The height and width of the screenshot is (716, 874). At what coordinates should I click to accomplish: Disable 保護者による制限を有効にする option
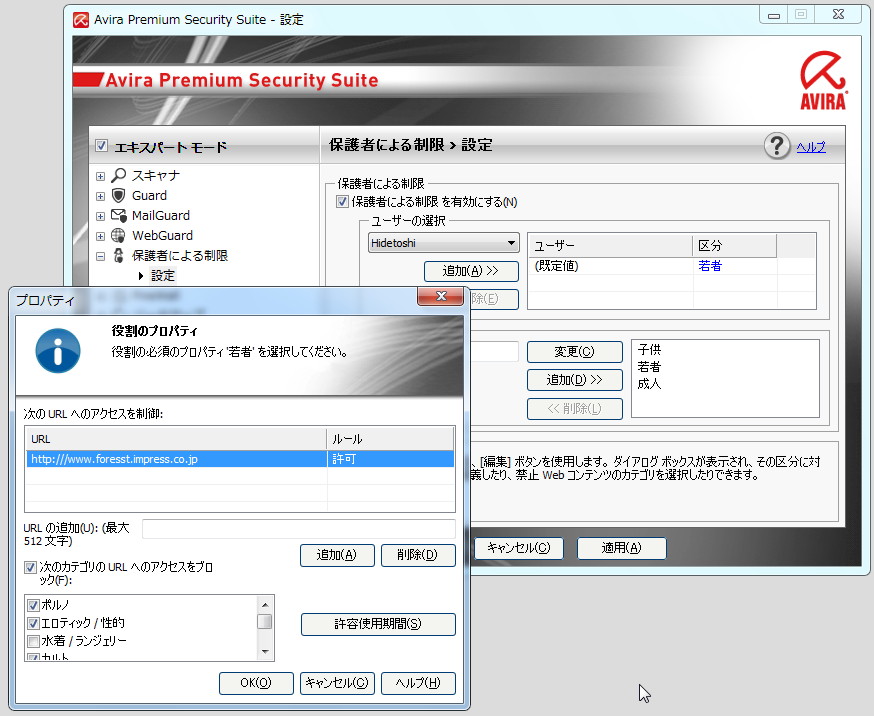(x=341, y=201)
